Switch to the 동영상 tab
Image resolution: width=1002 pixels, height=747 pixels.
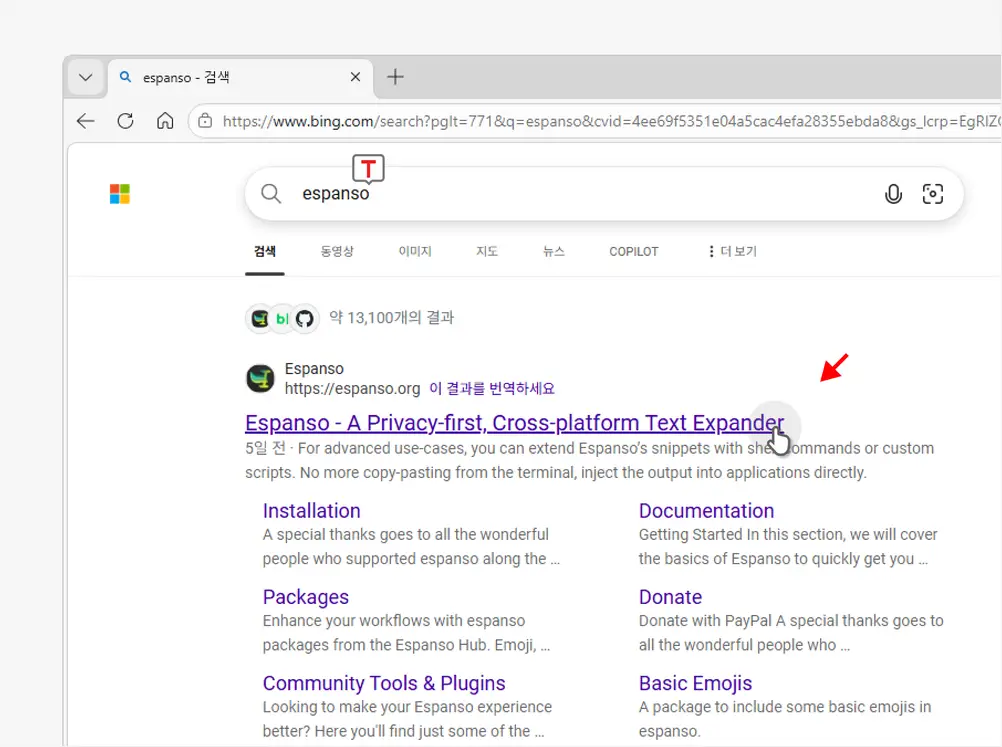336,252
